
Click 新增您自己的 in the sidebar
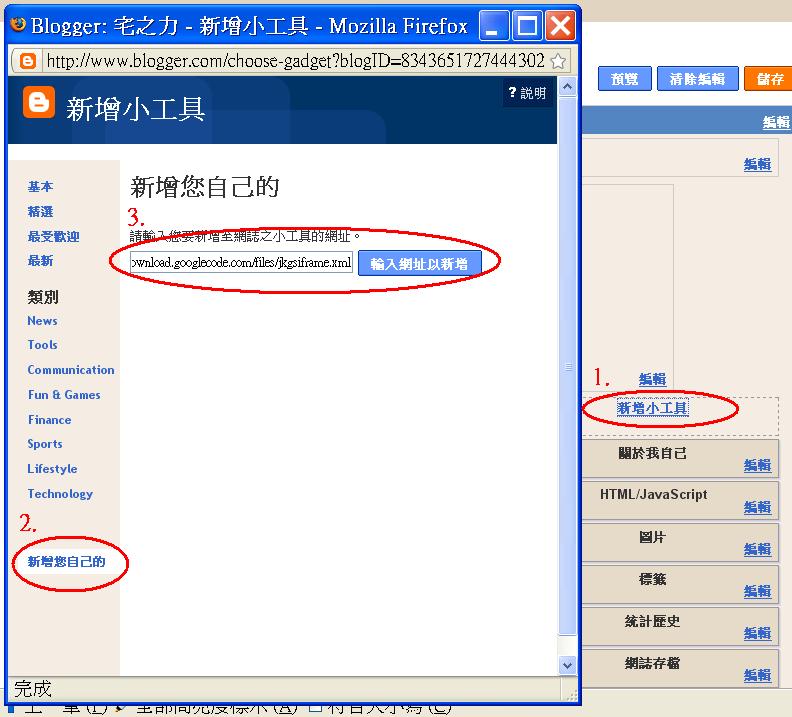click(66, 561)
